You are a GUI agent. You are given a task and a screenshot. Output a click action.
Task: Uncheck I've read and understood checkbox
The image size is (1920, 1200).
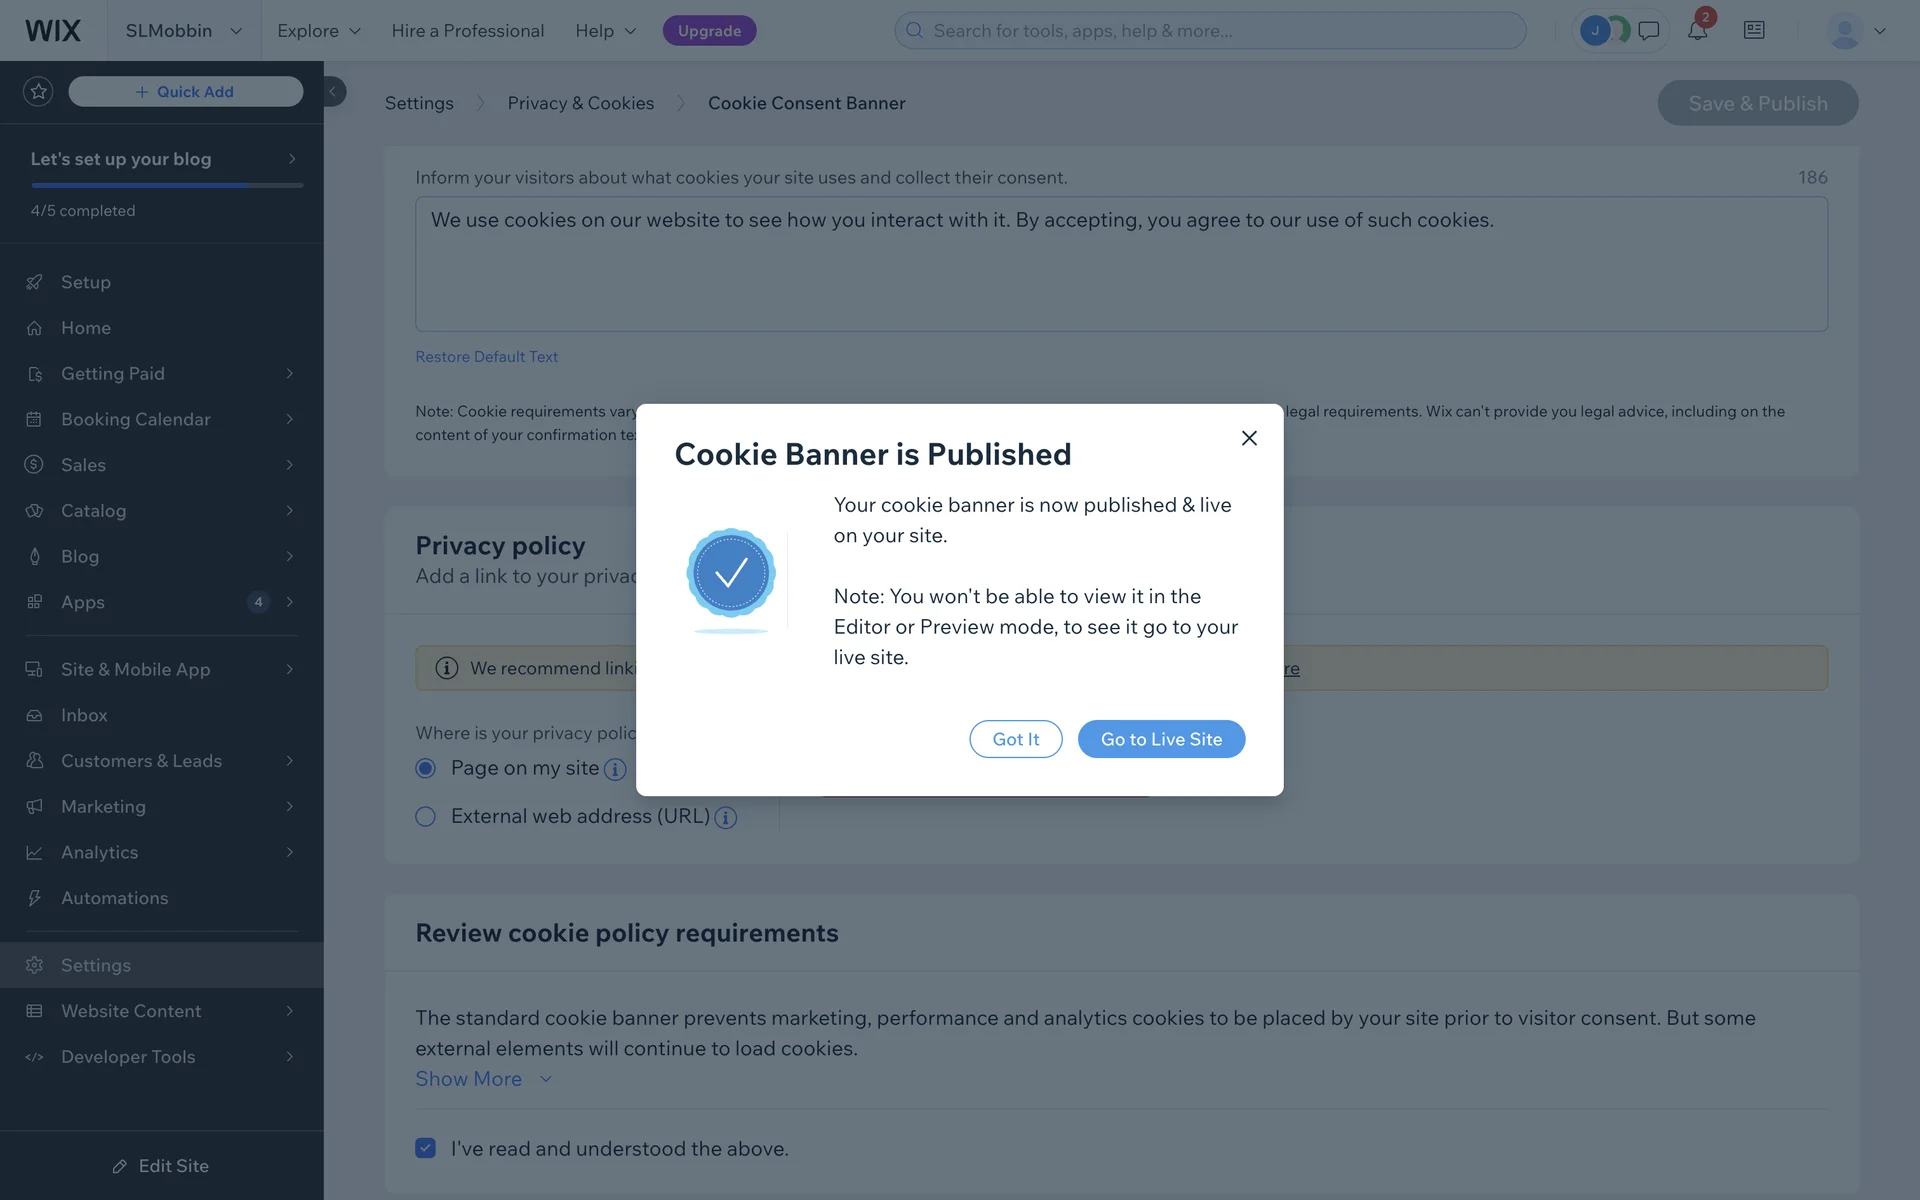[x=426, y=1148]
